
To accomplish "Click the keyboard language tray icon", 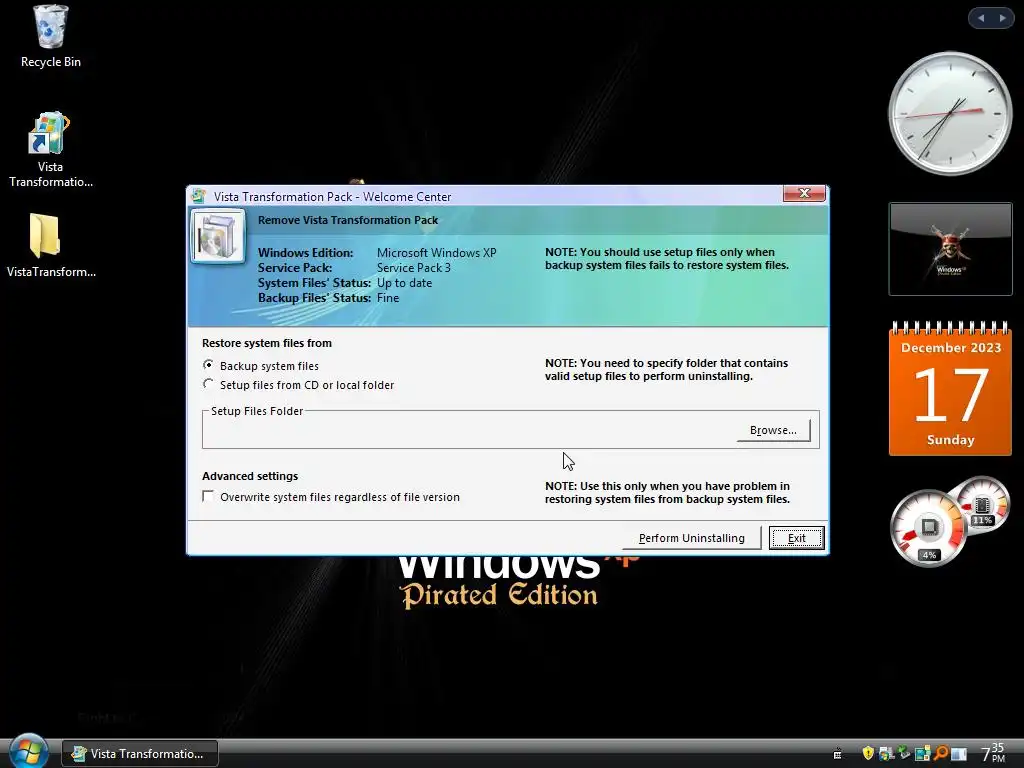I will [x=837, y=754].
